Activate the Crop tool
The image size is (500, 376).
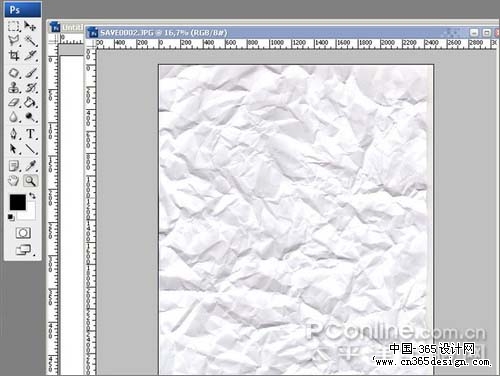[x=14, y=55]
